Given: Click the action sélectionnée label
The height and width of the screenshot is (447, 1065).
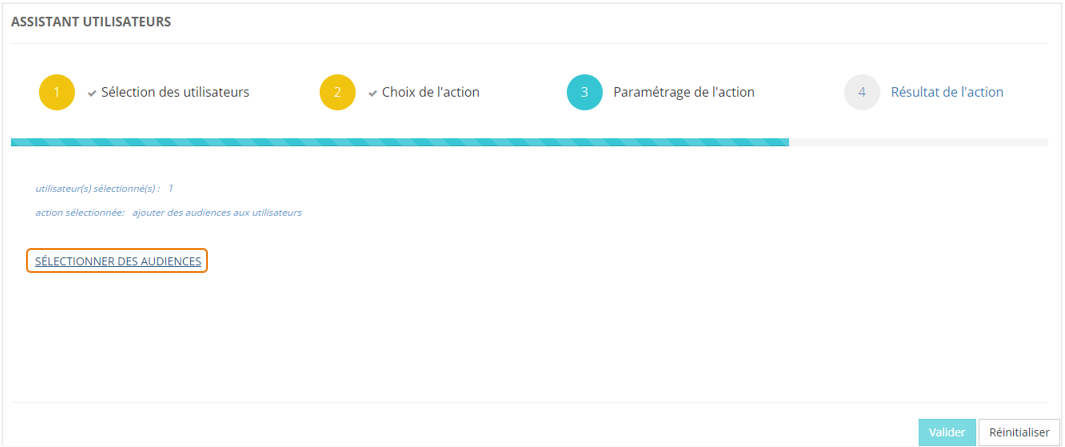Looking at the screenshot, I should 80,212.
